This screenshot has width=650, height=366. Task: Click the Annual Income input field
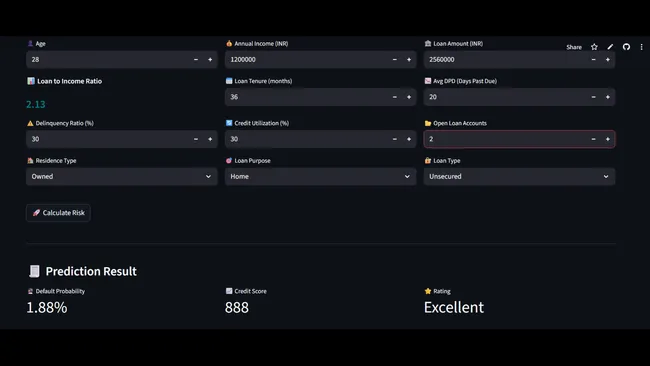(307, 60)
